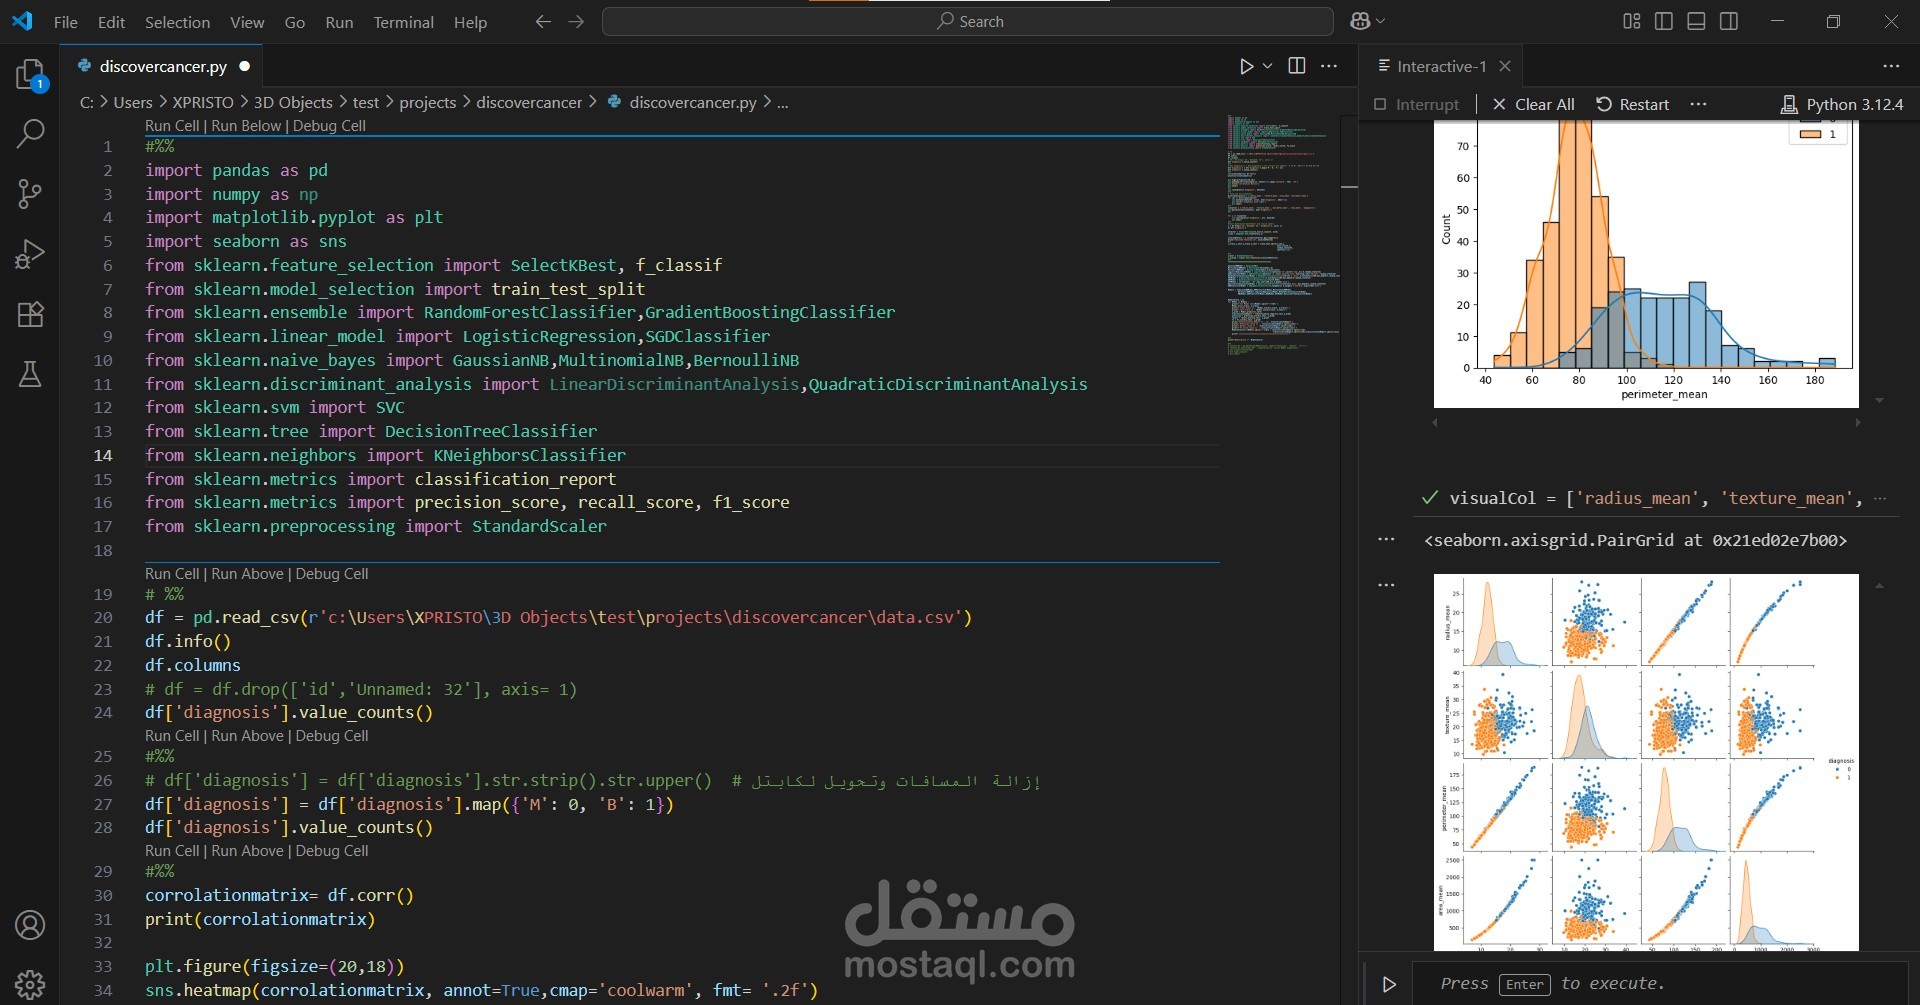The width and height of the screenshot is (1920, 1005).
Task: Click Clear All in the Interactive window
Action: point(1533,104)
